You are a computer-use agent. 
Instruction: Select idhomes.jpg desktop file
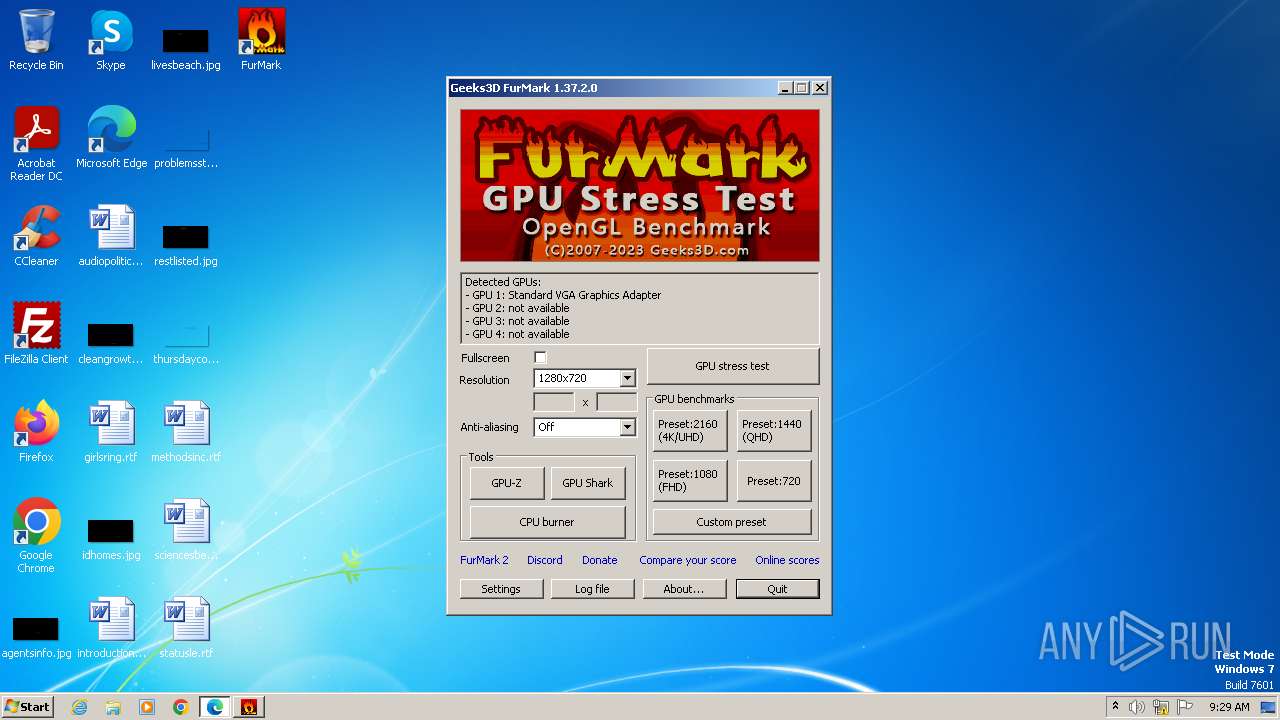click(x=111, y=538)
